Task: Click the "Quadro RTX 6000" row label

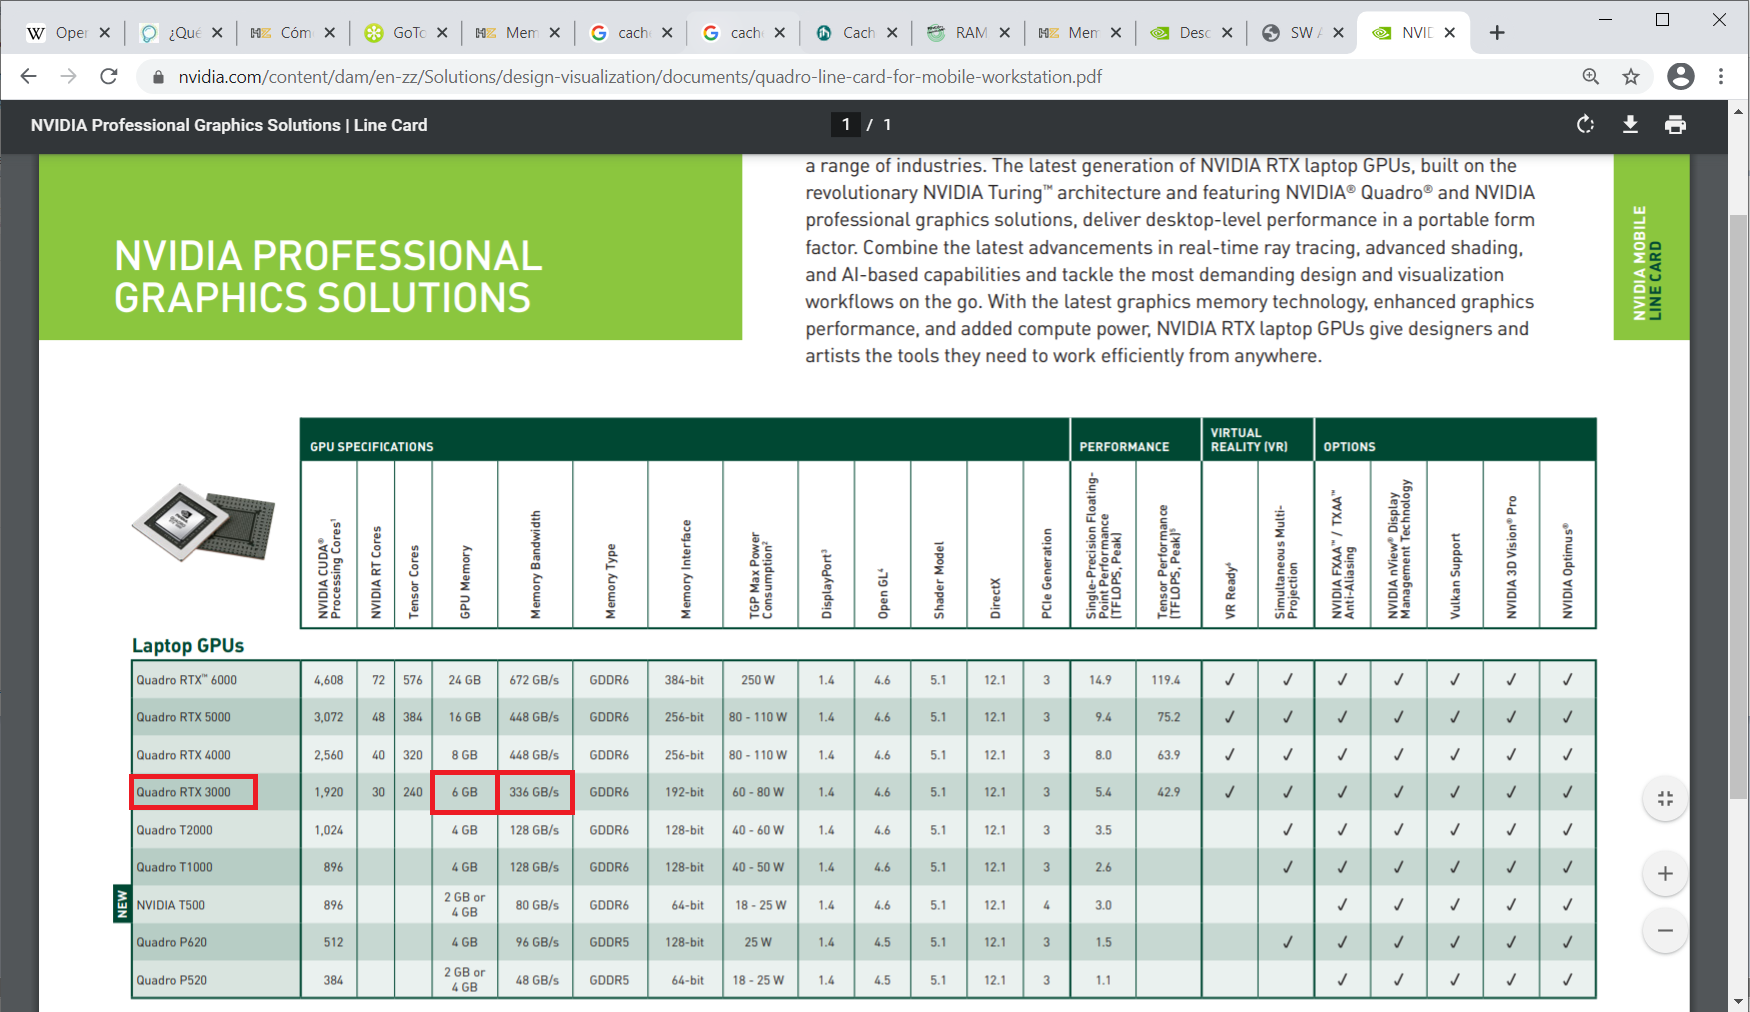Action: pyautogui.click(x=187, y=680)
